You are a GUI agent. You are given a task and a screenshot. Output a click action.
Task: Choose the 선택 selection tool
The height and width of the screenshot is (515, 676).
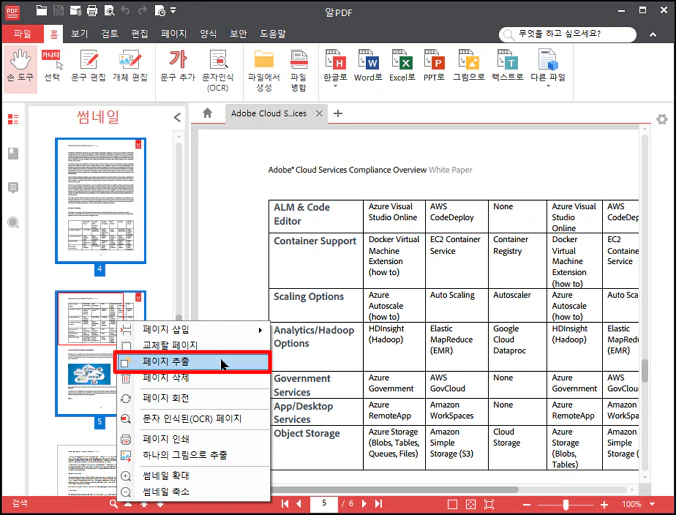pos(53,67)
